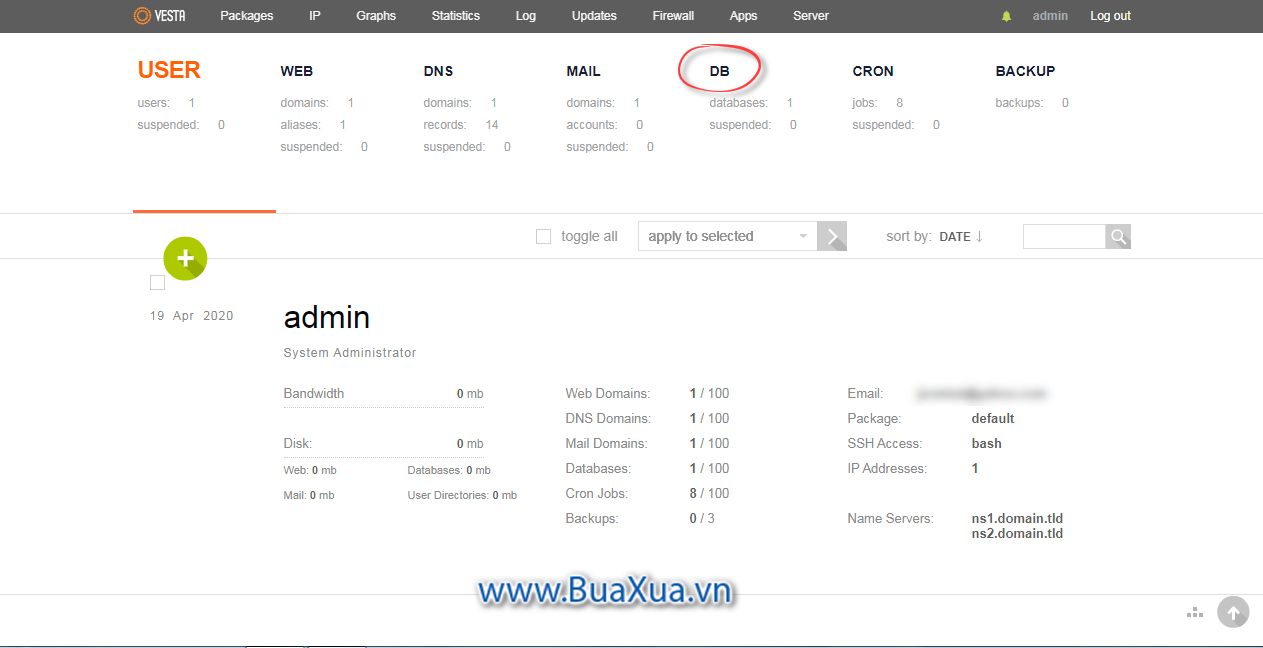Open the Log menu
This screenshot has height=648, width=1263.
(526, 16)
